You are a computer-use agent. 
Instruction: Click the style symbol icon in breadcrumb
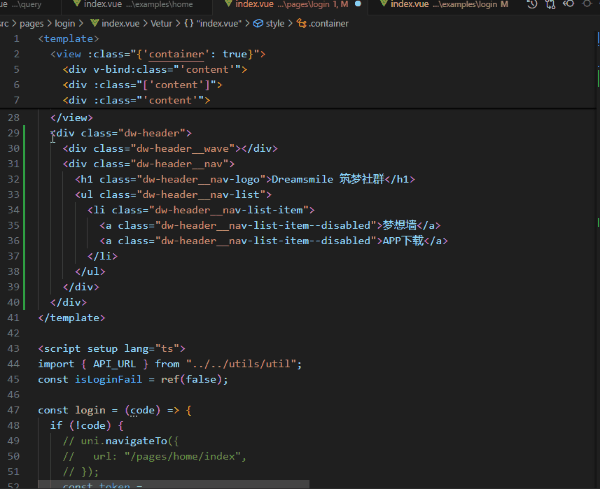pos(258,24)
